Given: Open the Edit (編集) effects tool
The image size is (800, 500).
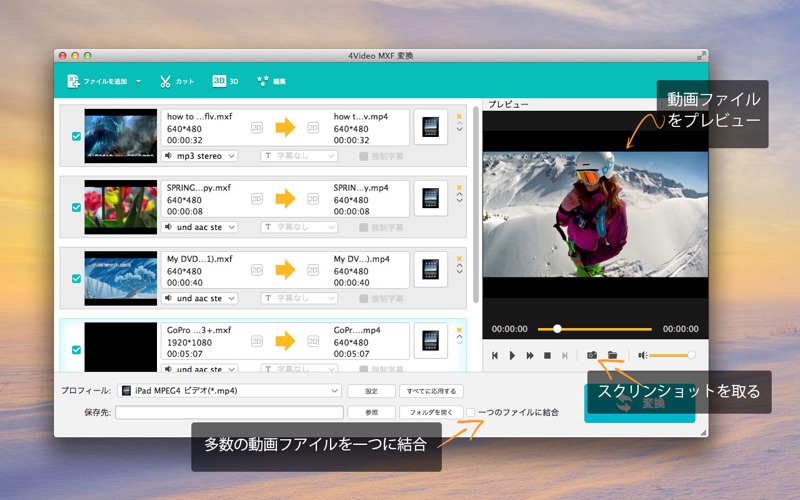Looking at the screenshot, I should tap(271, 81).
